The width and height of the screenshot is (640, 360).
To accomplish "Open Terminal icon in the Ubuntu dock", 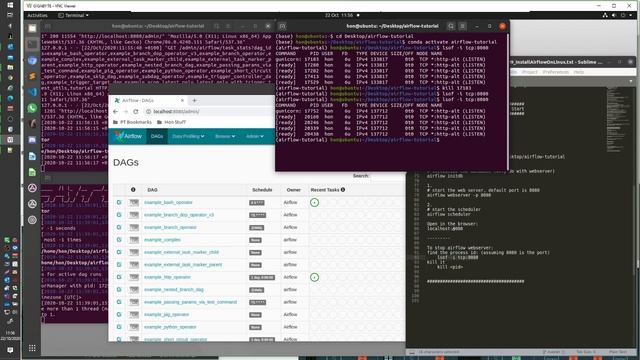I will [x=32, y=44].
